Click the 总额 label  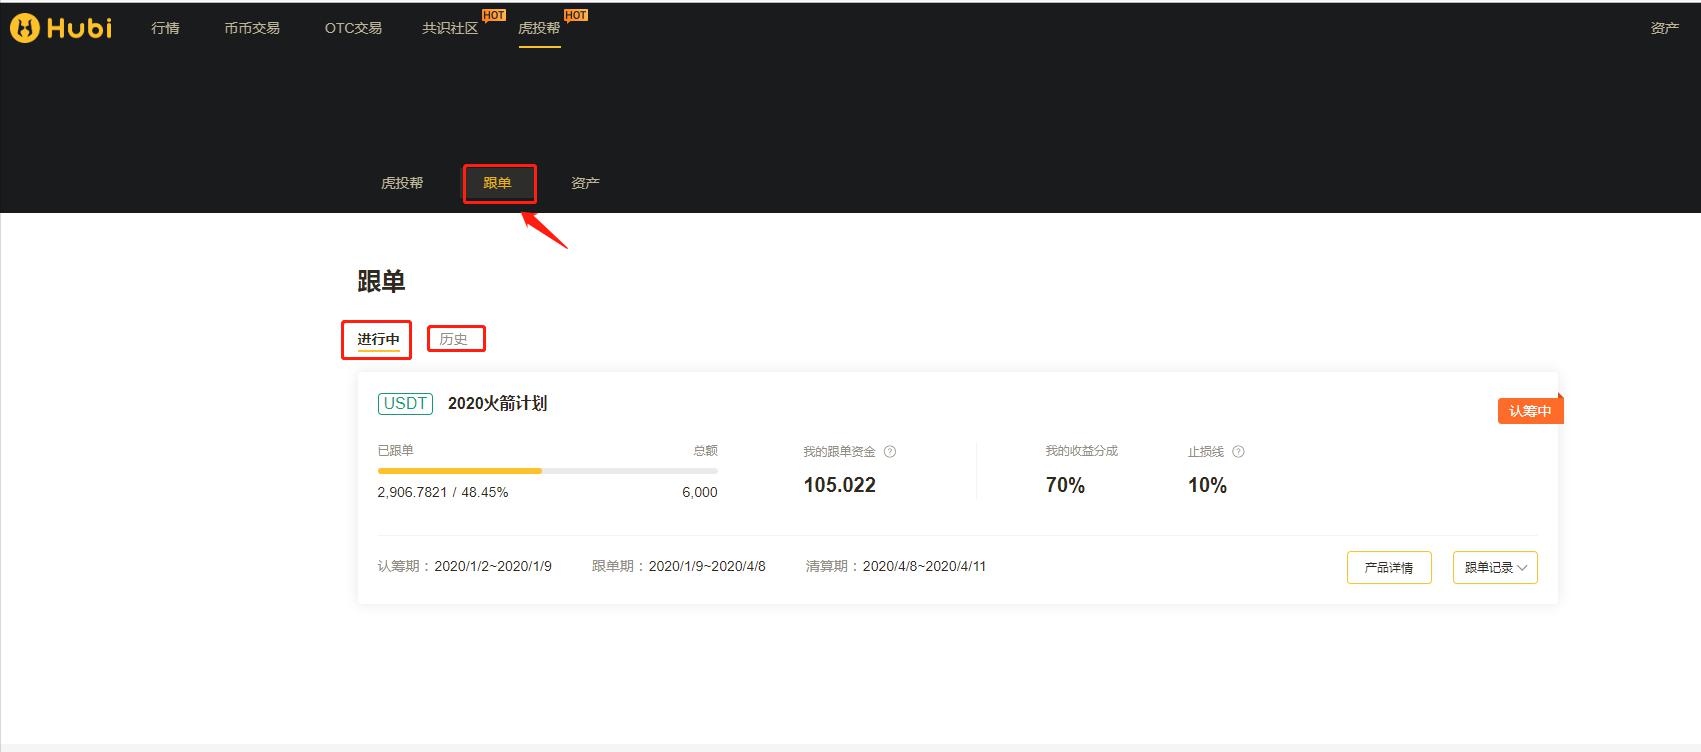click(705, 451)
